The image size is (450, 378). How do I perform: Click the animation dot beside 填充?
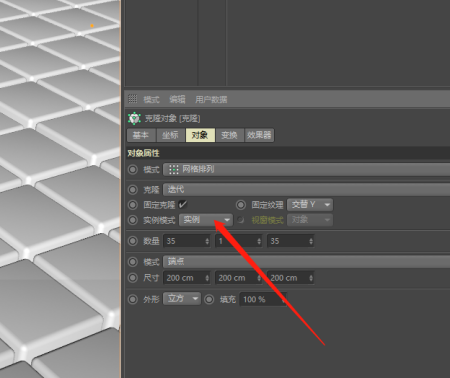[x=209, y=299]
